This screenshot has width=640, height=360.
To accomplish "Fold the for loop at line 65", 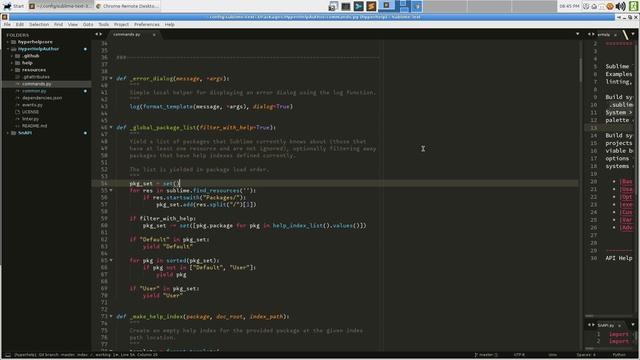I will pos(111,260).
